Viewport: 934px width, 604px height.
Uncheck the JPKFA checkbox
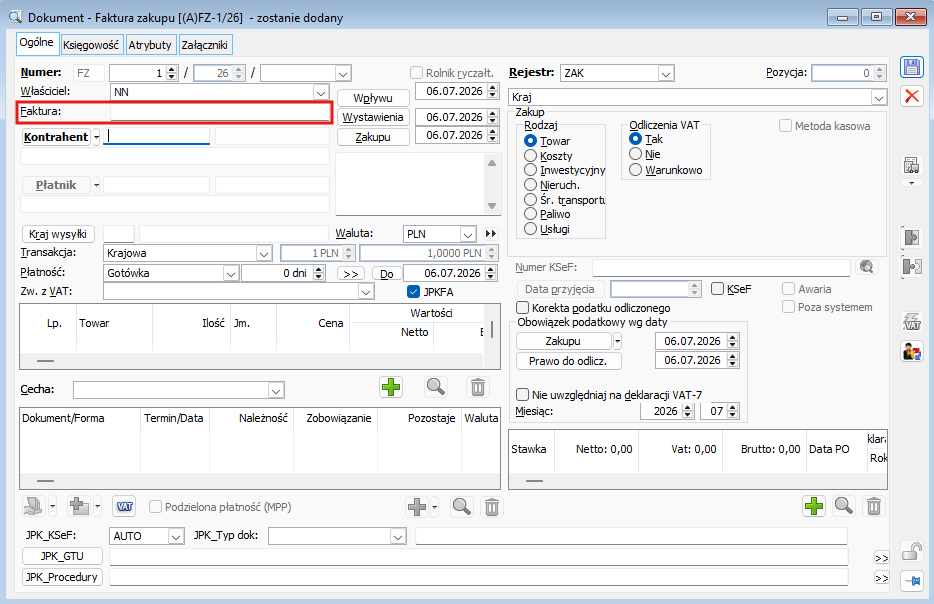pyautogui.click(x=413, y=291)
